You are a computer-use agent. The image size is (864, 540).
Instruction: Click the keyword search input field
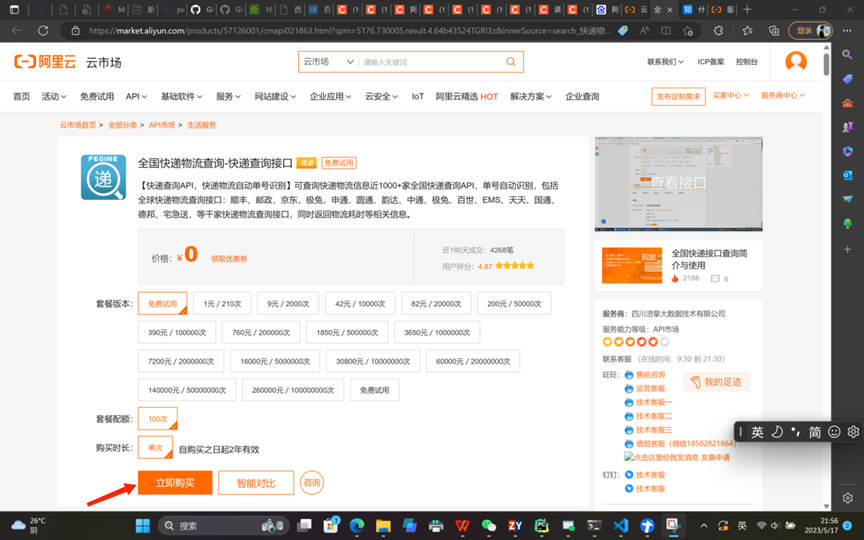pos(432,62)
